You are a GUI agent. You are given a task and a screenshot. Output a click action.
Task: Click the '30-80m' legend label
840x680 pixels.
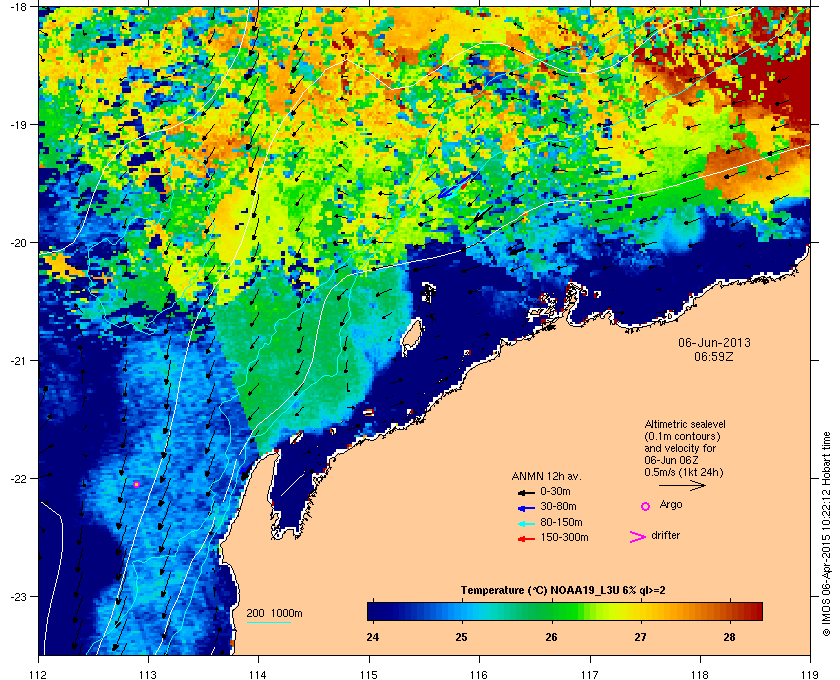click(558, 506)
